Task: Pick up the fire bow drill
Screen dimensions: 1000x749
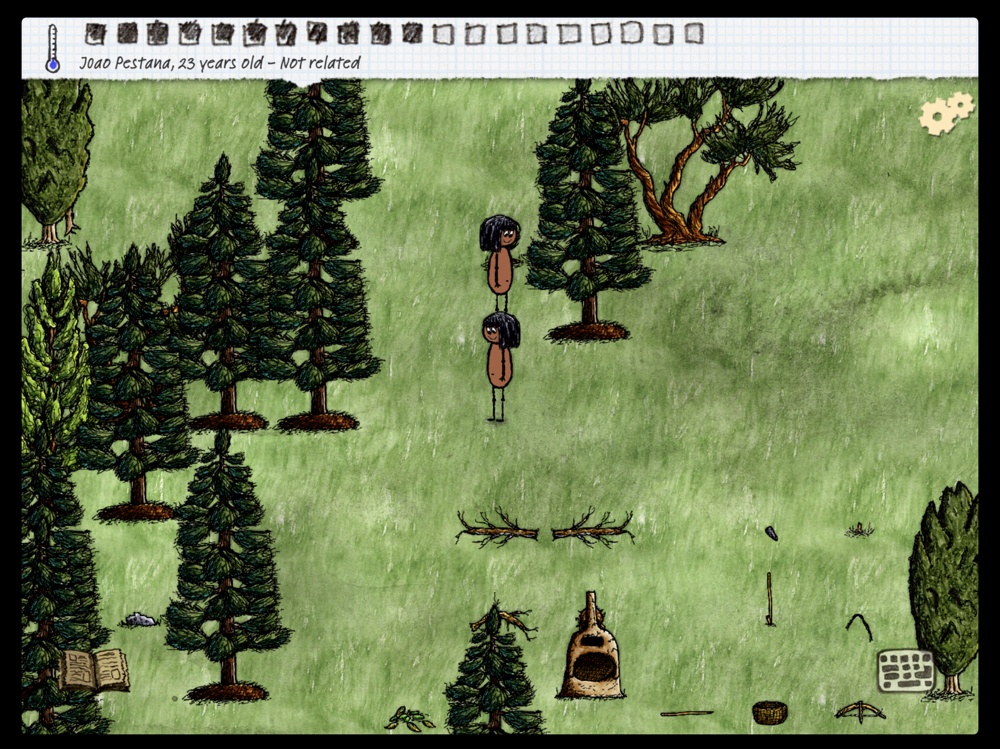Action: [x=859, y=711]
